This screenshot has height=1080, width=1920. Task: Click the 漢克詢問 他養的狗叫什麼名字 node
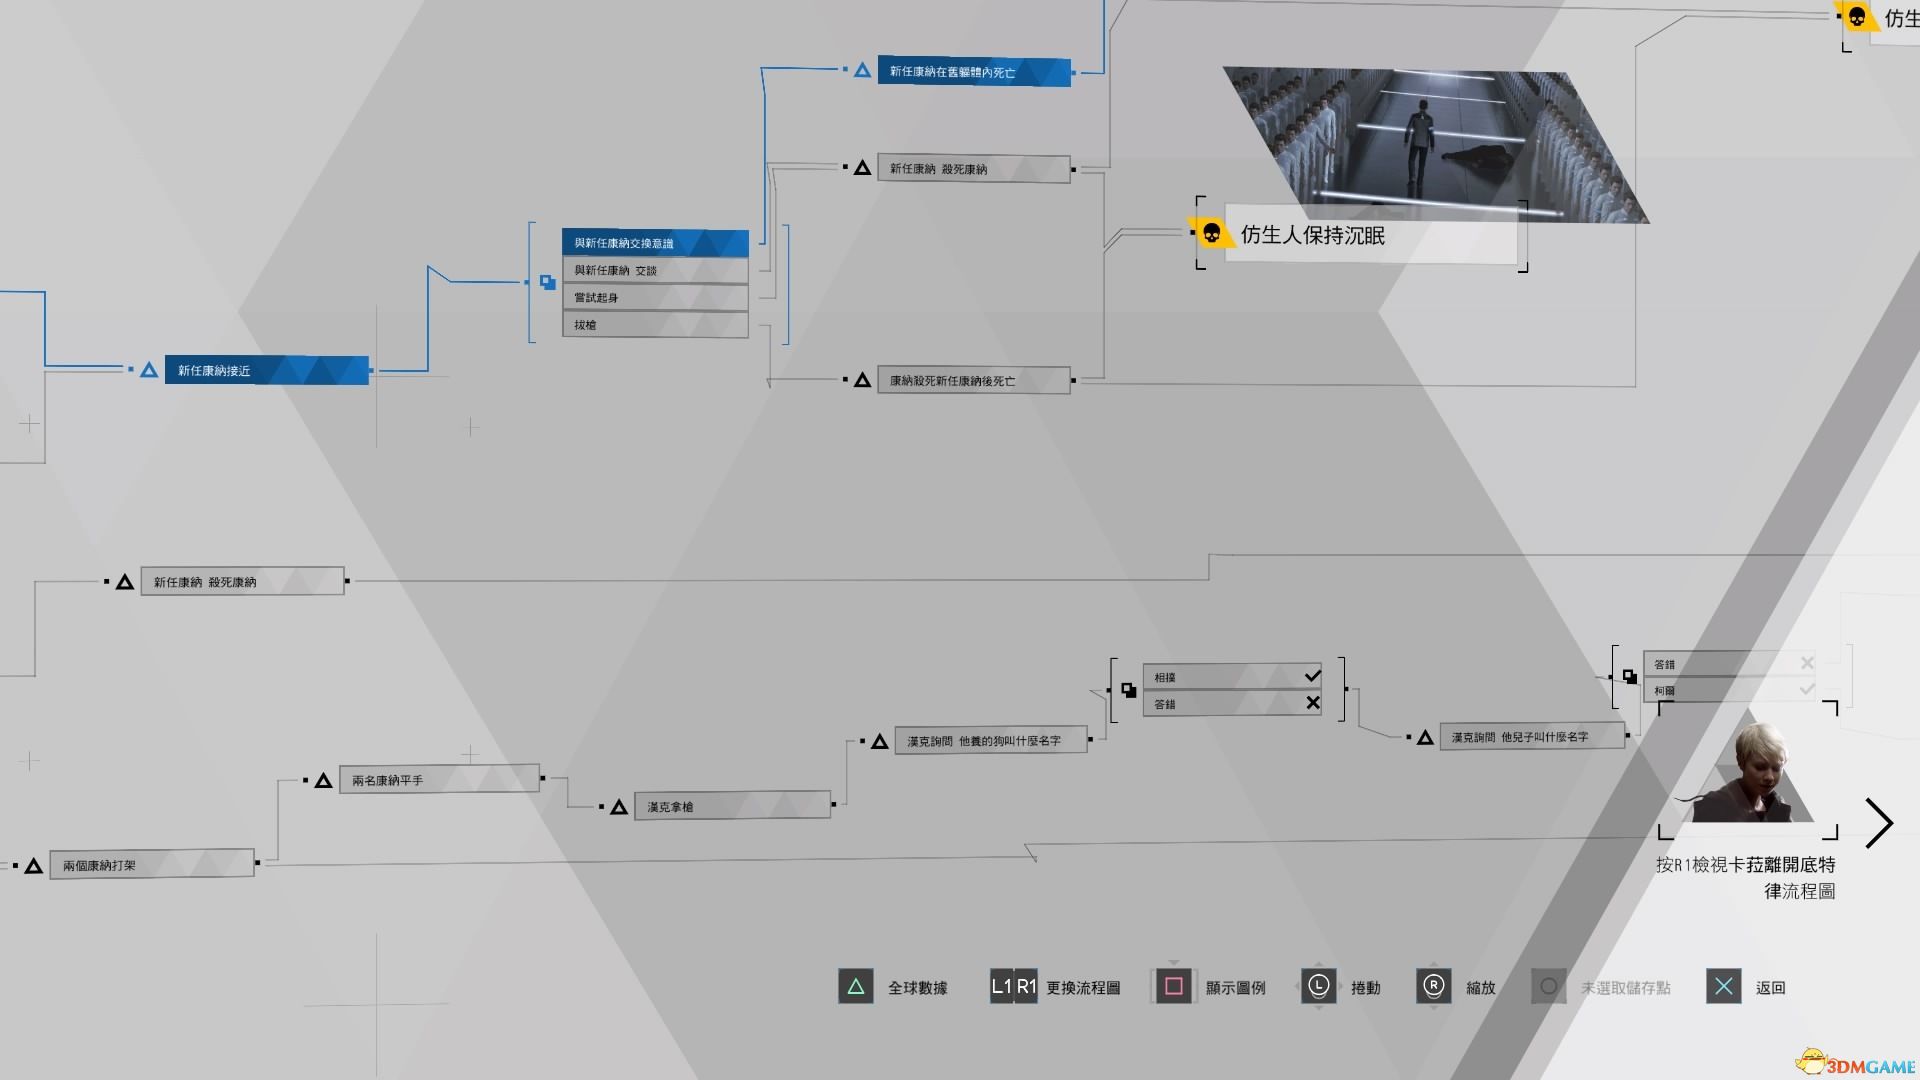[x=991, y=741]
